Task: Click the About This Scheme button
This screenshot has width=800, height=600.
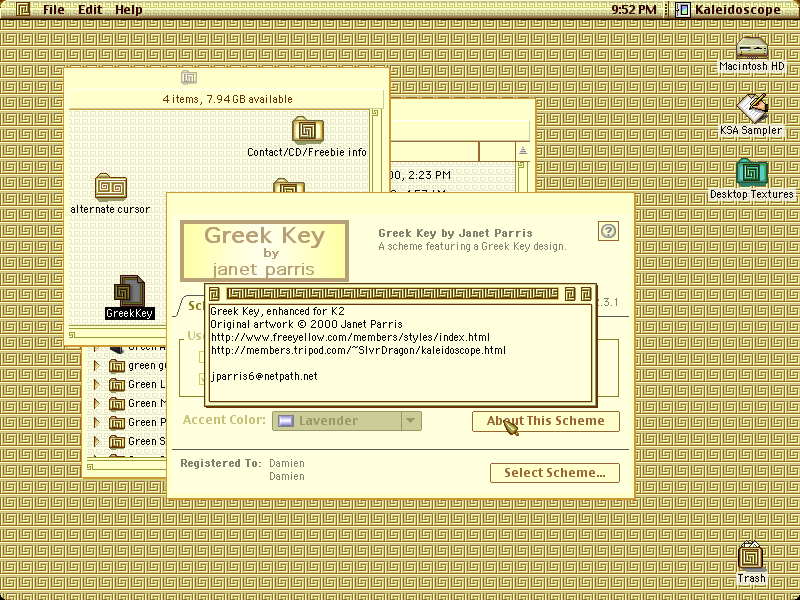Action: coord(545,421)
